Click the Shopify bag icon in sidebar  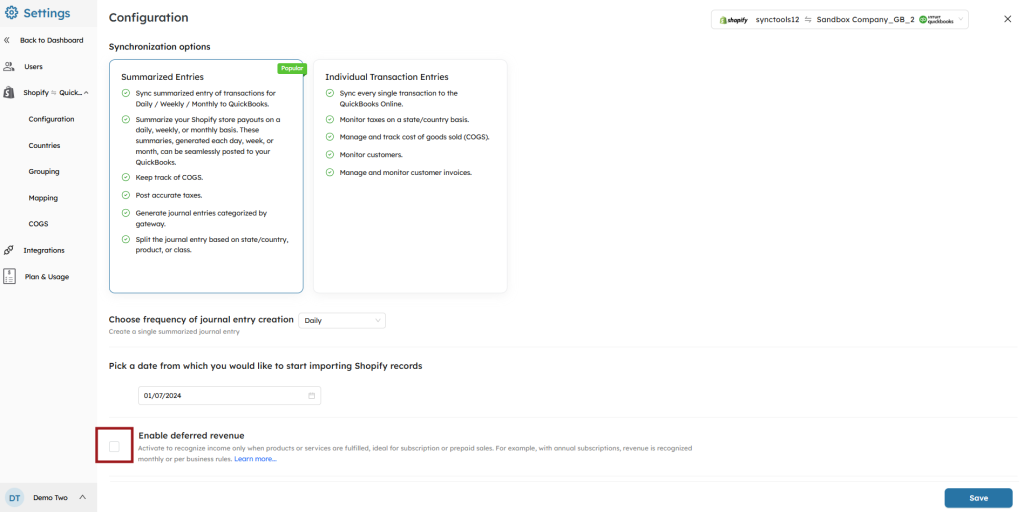[9, 92]
